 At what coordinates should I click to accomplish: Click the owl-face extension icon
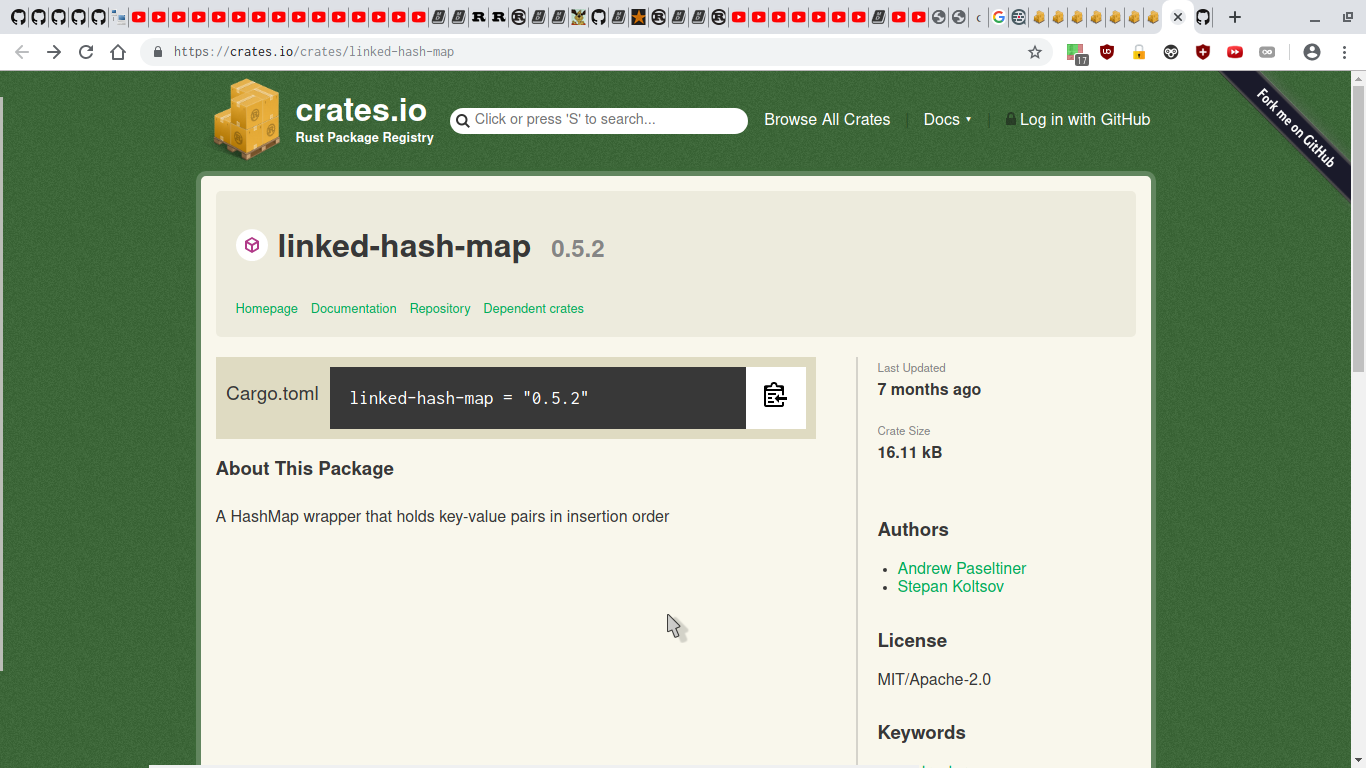click(1171, 52)
